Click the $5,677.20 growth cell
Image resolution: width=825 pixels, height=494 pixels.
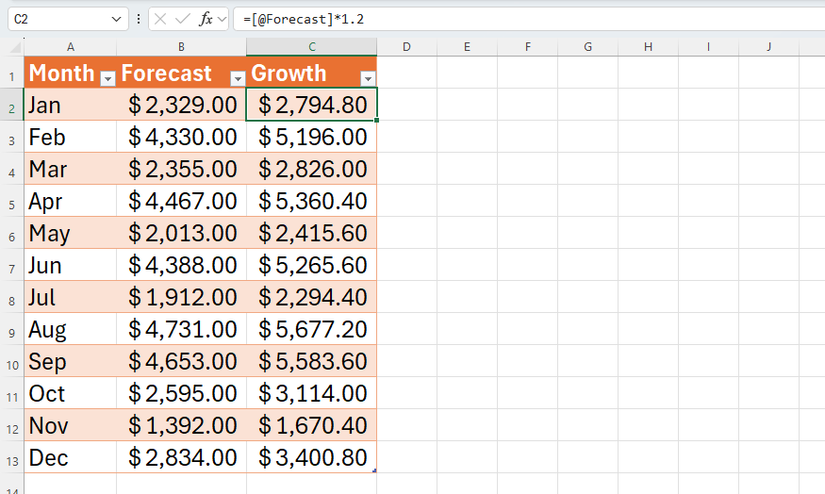click(x=311, y=329)
